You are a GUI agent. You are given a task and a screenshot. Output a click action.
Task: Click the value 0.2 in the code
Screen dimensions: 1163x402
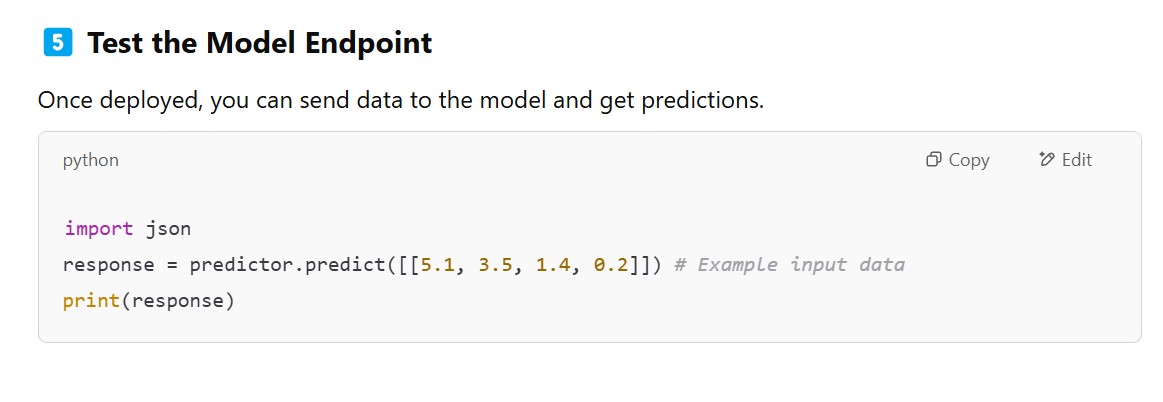611,265
